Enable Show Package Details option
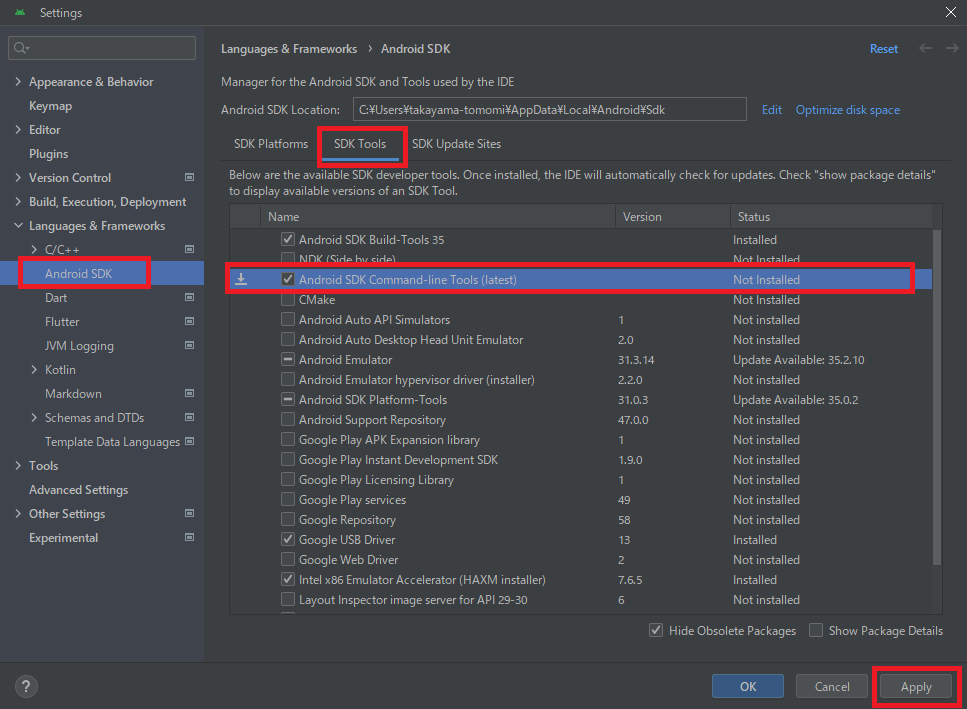 click(816, 631)
